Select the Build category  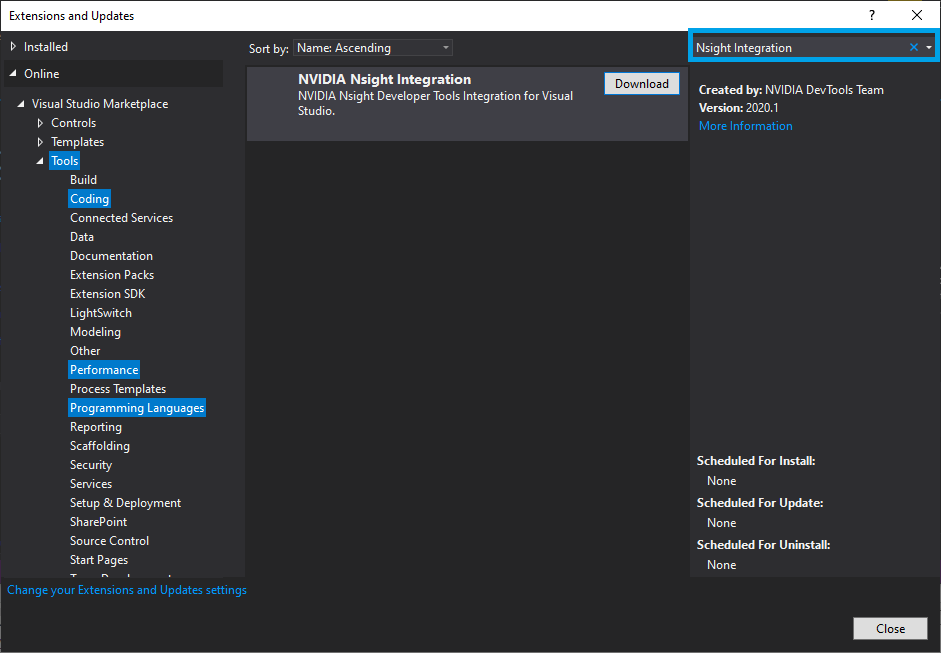(x=83, y=180)
